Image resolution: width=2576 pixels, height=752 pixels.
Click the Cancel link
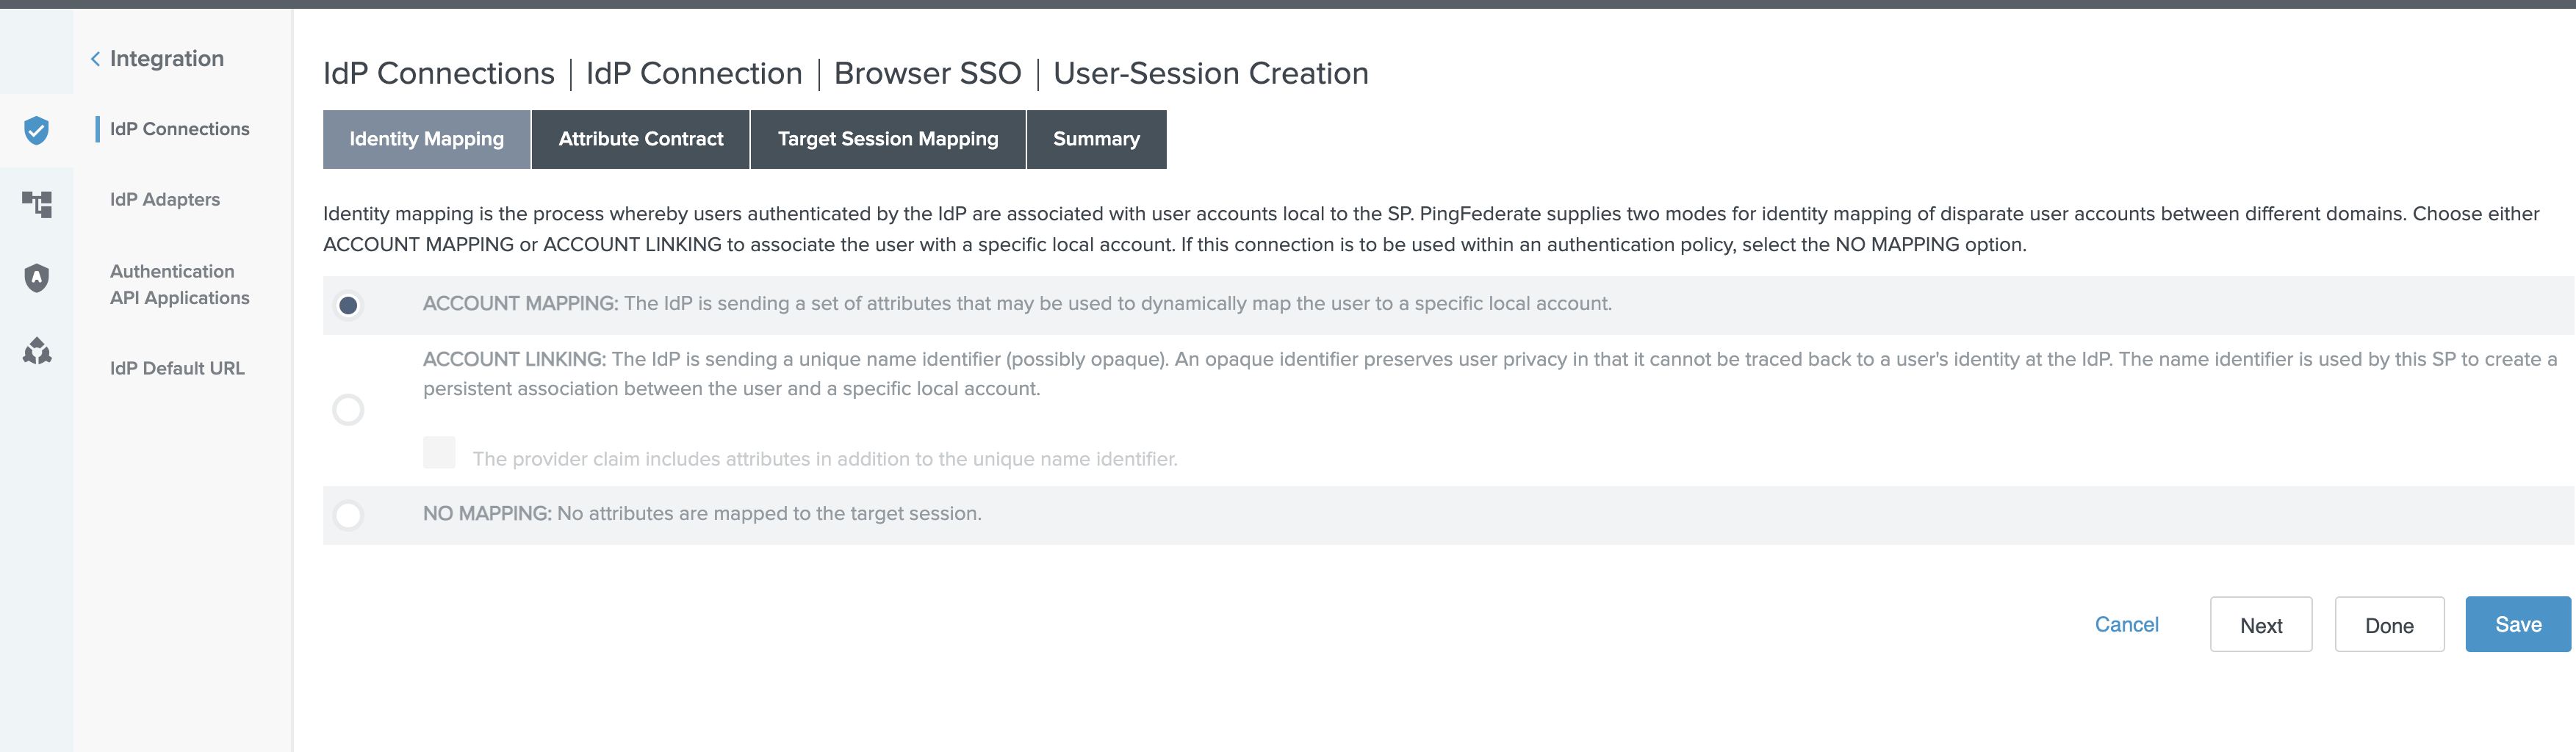pyautogui.click(x=2126, y=625)
